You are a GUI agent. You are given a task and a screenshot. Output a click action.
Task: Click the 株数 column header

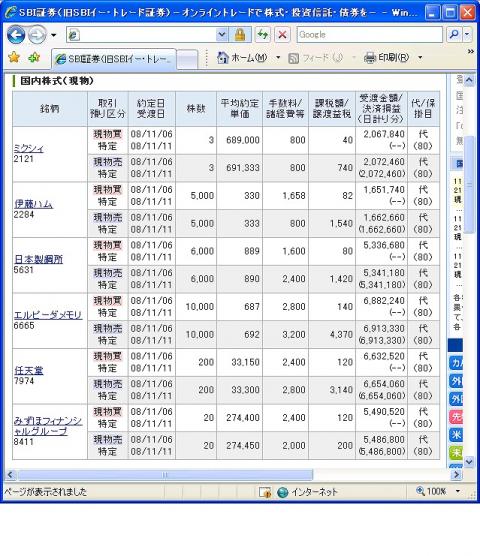(196, 109)
